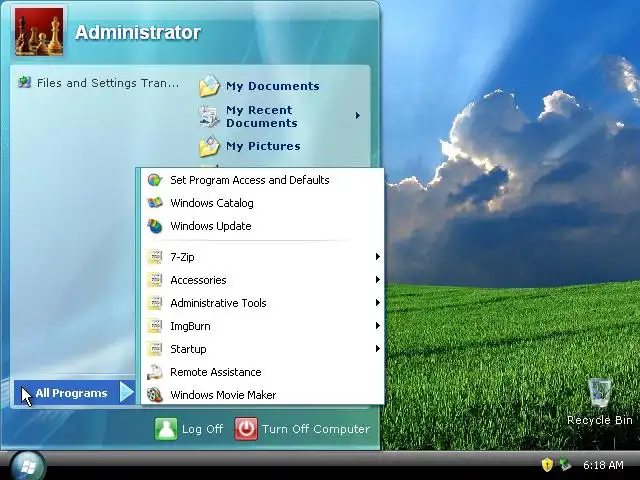640x480 pixels.
Task: Click the chess pieces user account picture
Action: [39, 31]
